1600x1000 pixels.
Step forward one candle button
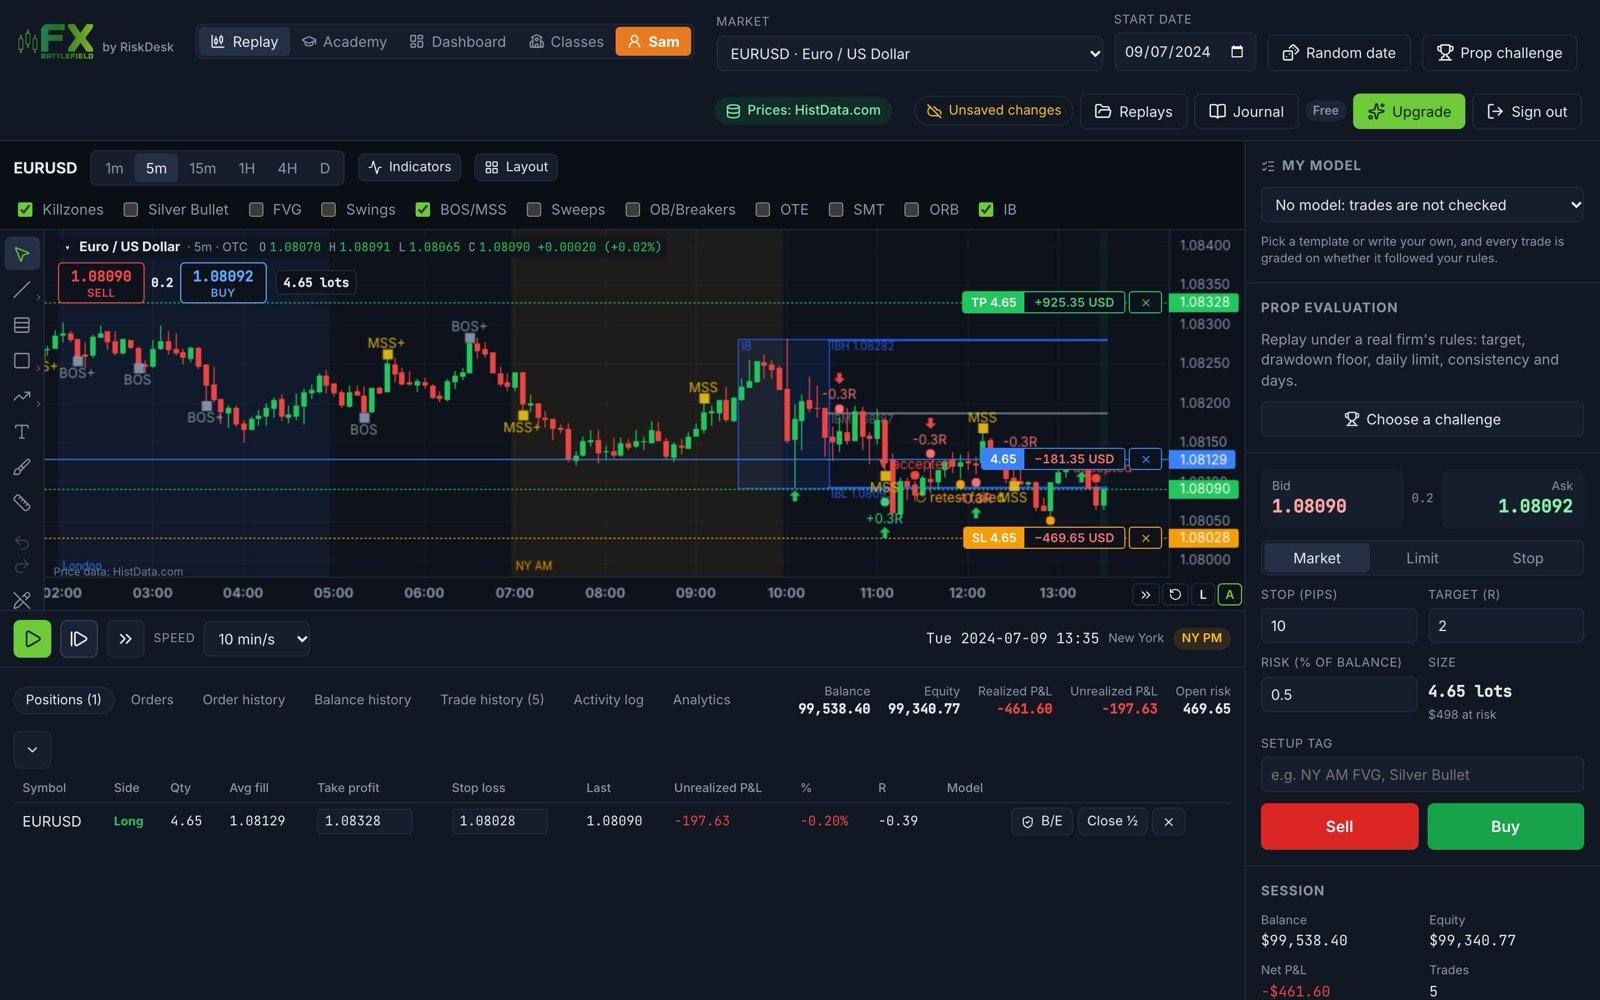[x=79, y=638]
